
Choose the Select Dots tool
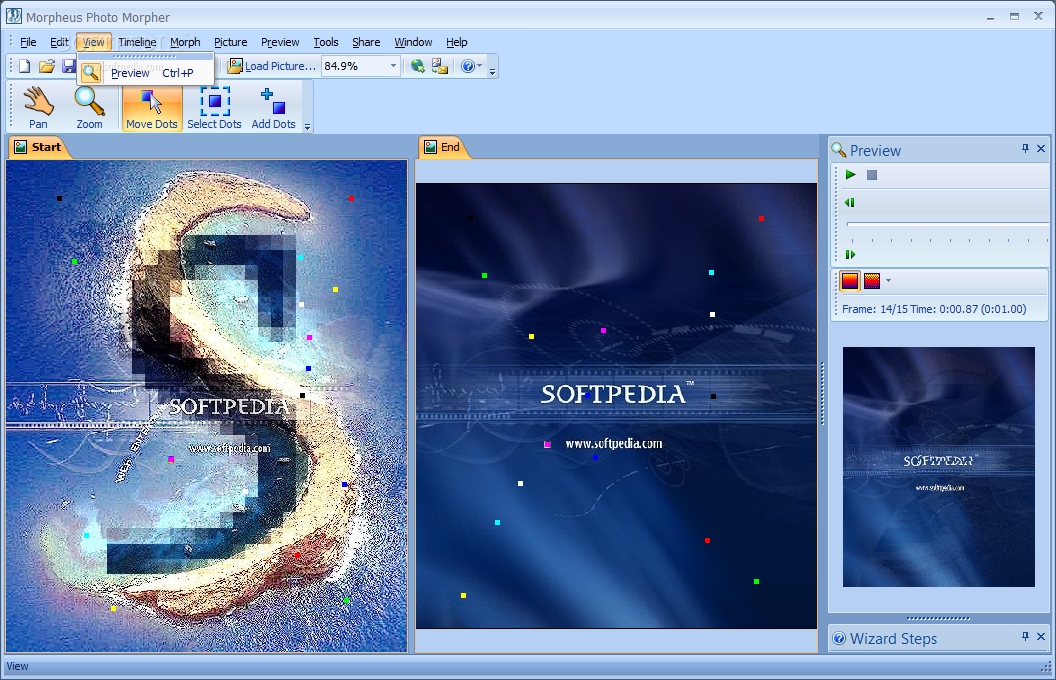coord(214,106)
